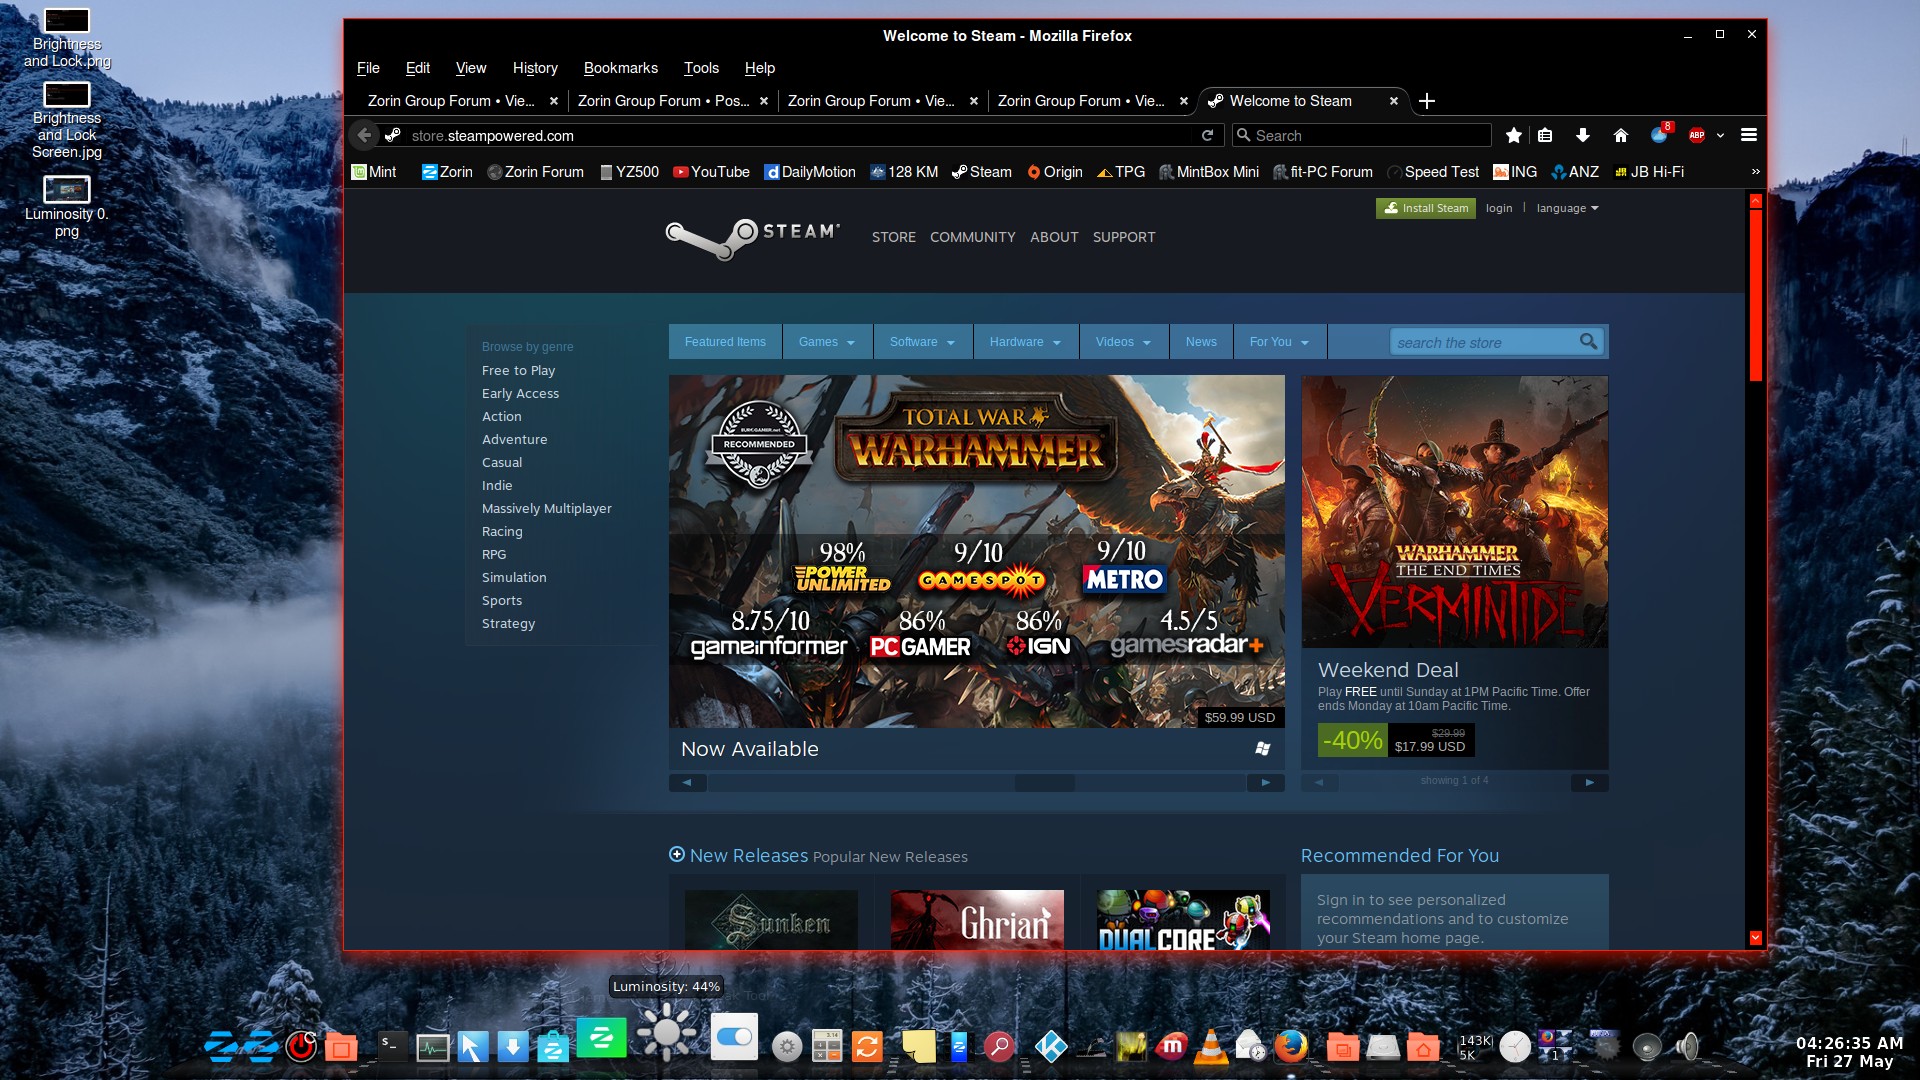This screenshot has width=1920, height=1080.
Task: Open the Bookmarks menu
Action: pyautogui.click(x=620, y=68)
